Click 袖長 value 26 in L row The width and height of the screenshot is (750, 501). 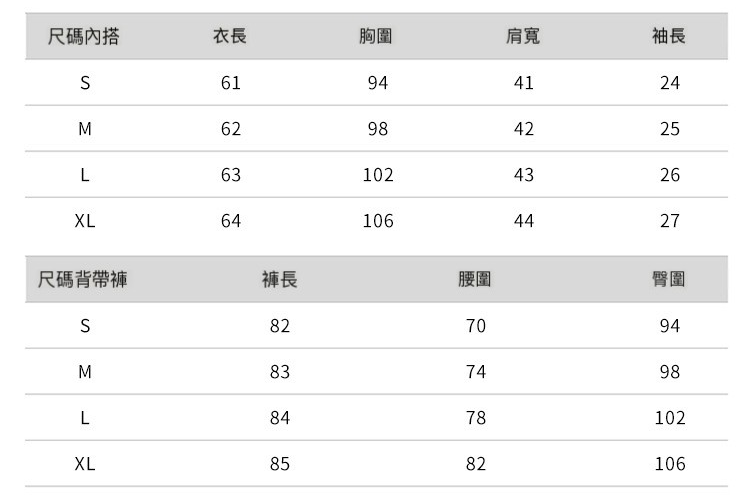[x=670, y=175]
